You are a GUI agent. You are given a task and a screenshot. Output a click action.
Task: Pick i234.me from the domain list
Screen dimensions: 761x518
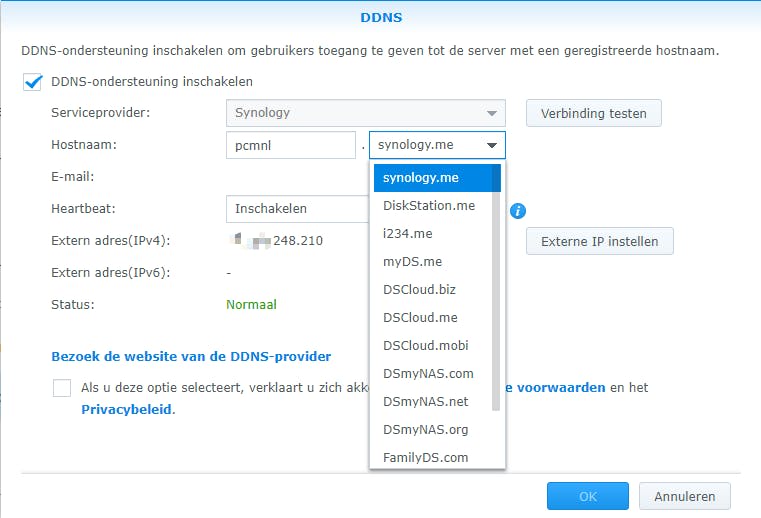pos(408,234)
